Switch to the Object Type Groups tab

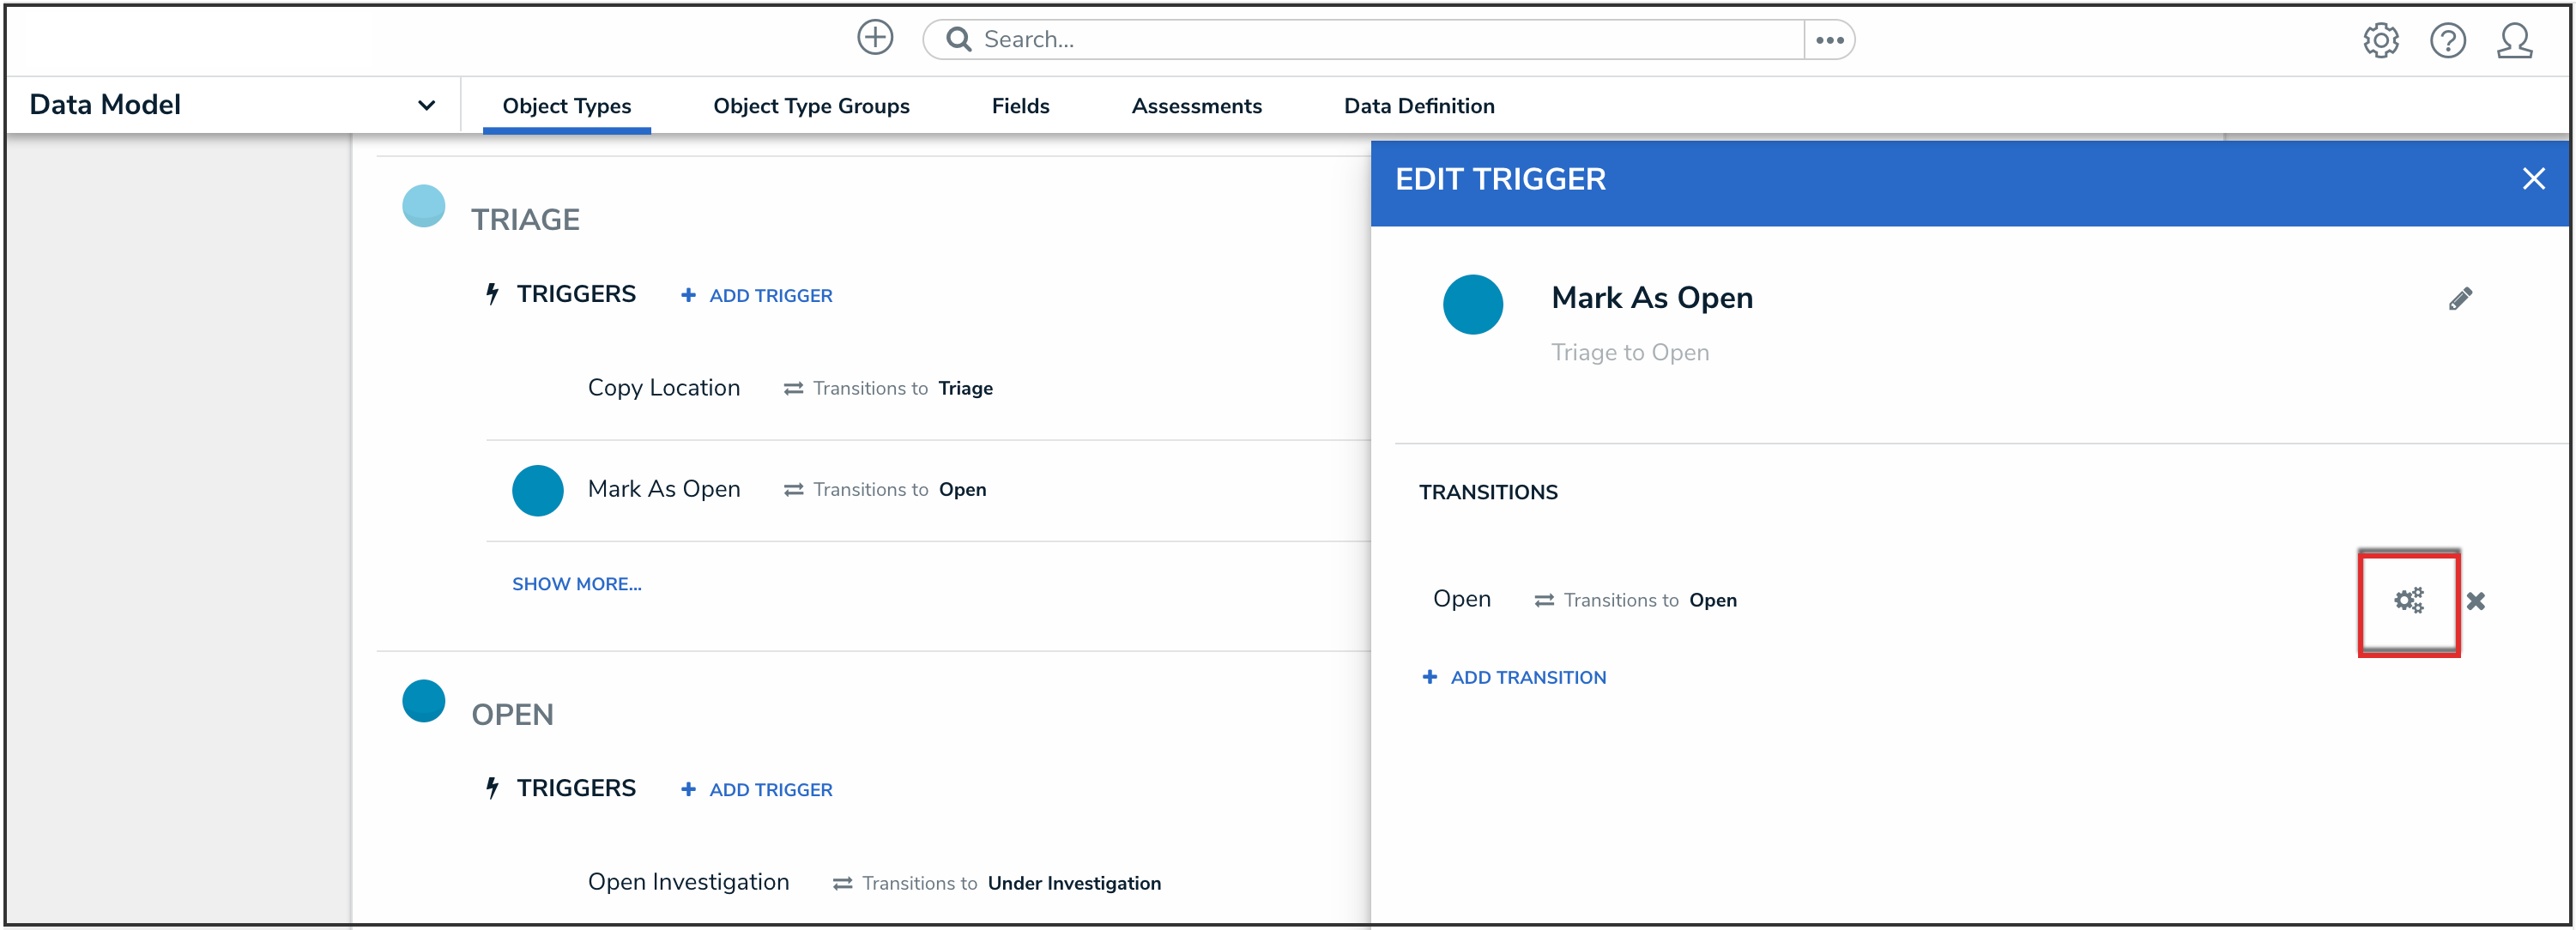[810, 106]
